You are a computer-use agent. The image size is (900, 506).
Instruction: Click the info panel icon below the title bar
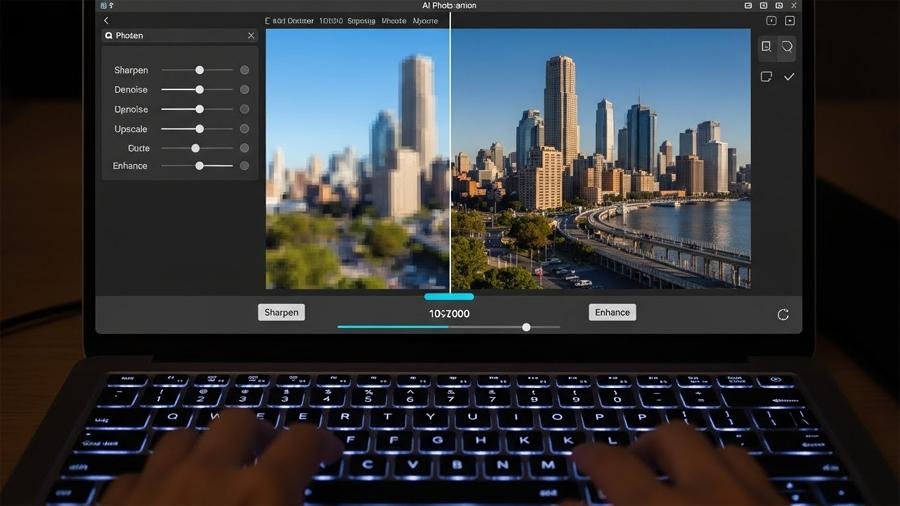pos(771,21)
